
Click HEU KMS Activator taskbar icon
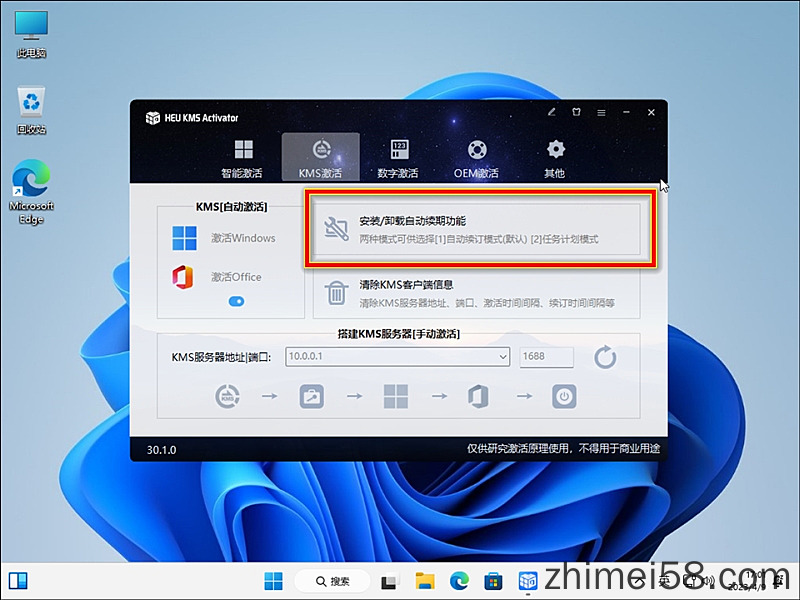click(528, 581)
